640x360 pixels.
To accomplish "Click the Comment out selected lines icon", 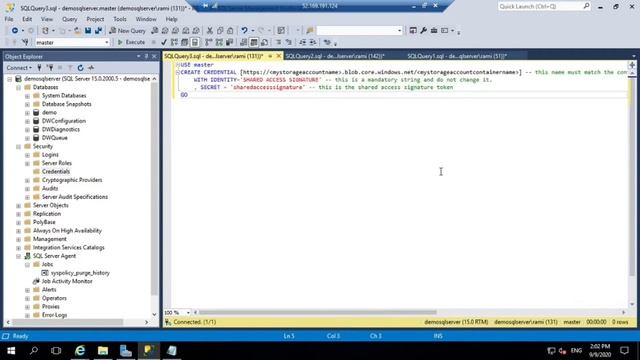I will pos(278,42).
